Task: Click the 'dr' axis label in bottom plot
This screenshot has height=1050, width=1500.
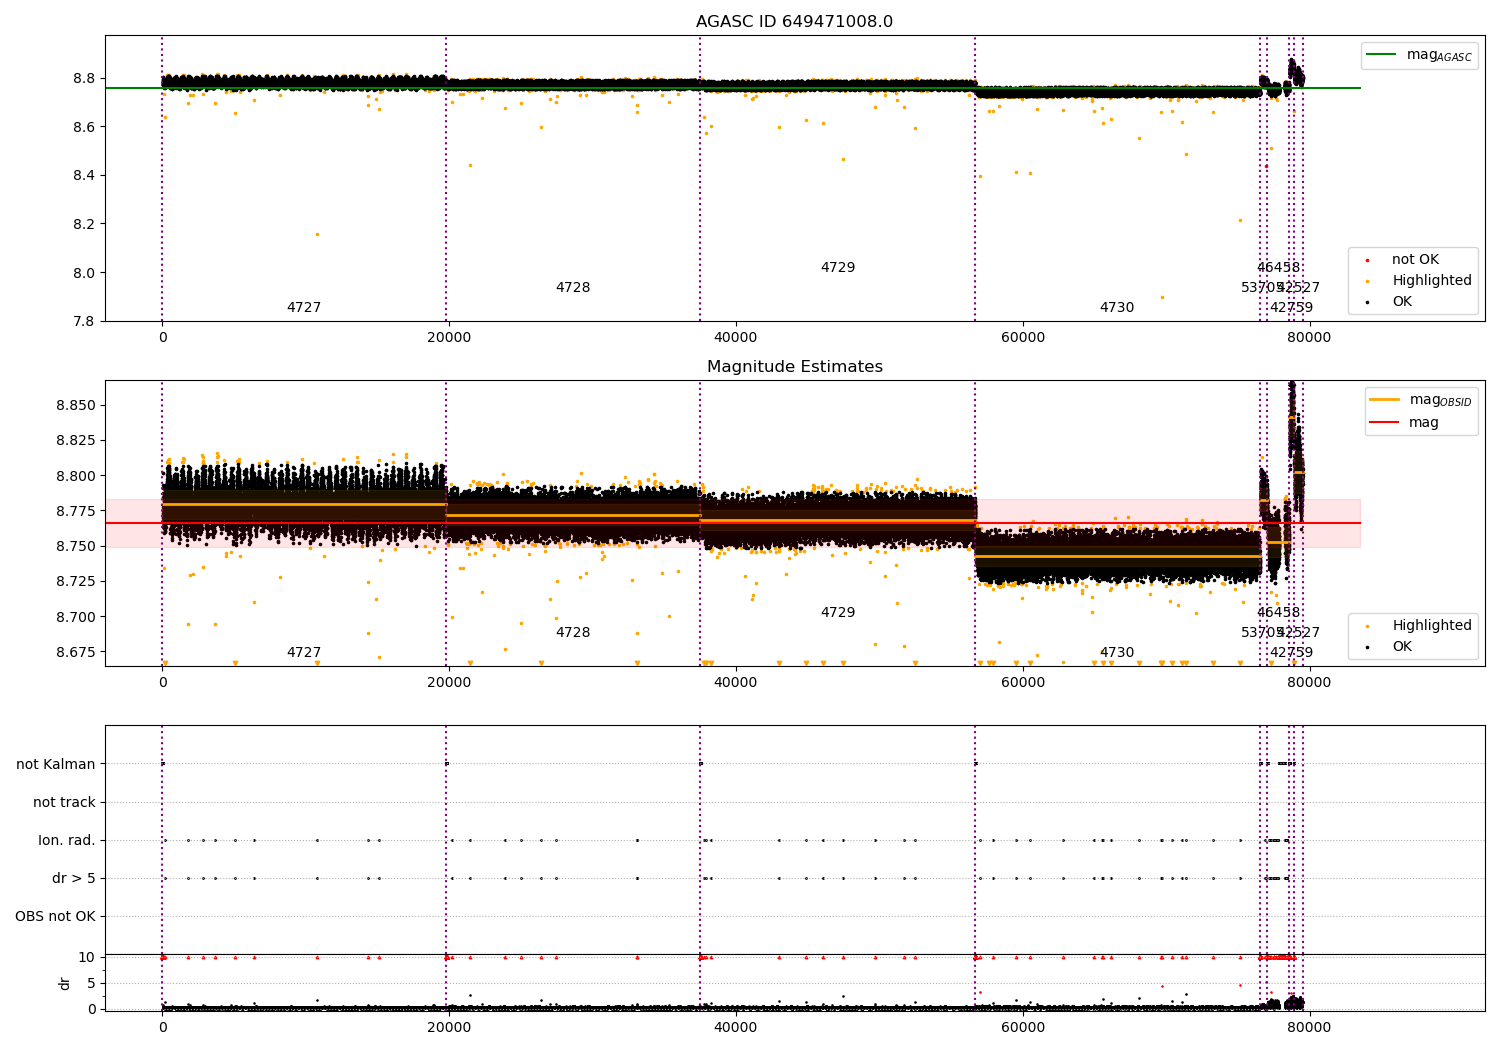Action: (x=65, y=984)
